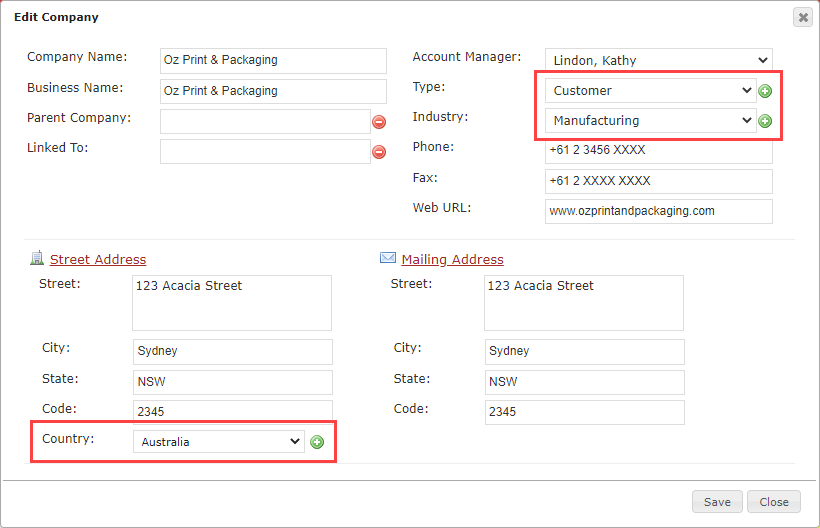Click the green plus icon next to Country
Screen dimensions: 820x528
tap(317, 442)
